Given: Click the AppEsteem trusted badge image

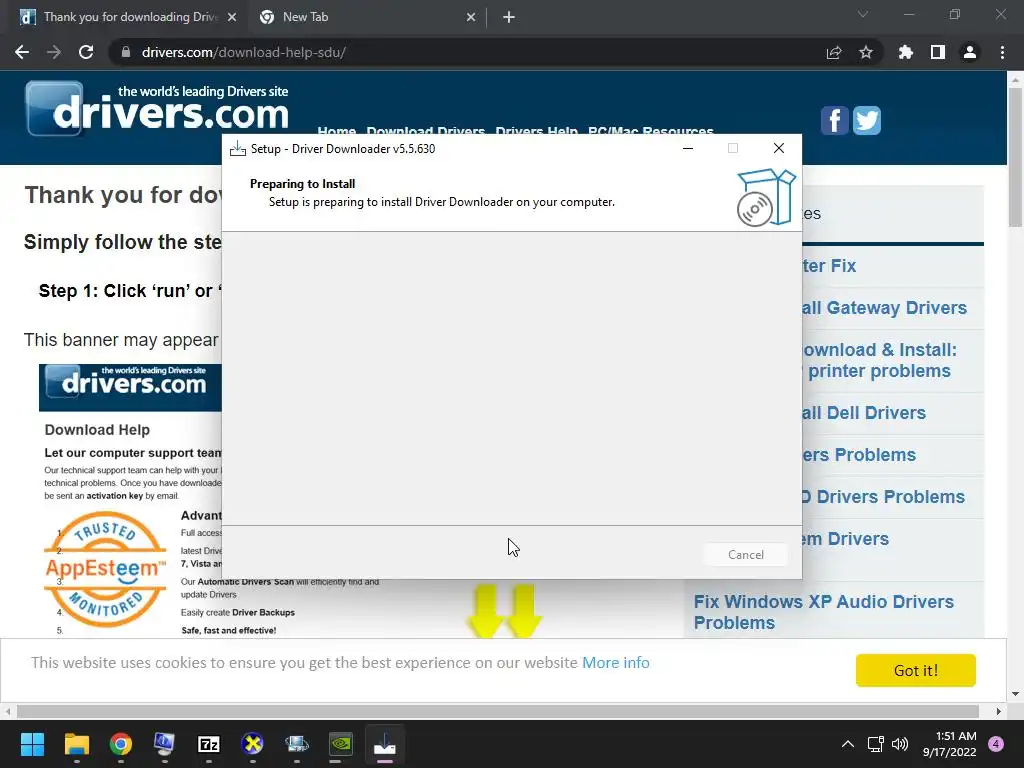Looking at the screenshot, I should [105, 569].
